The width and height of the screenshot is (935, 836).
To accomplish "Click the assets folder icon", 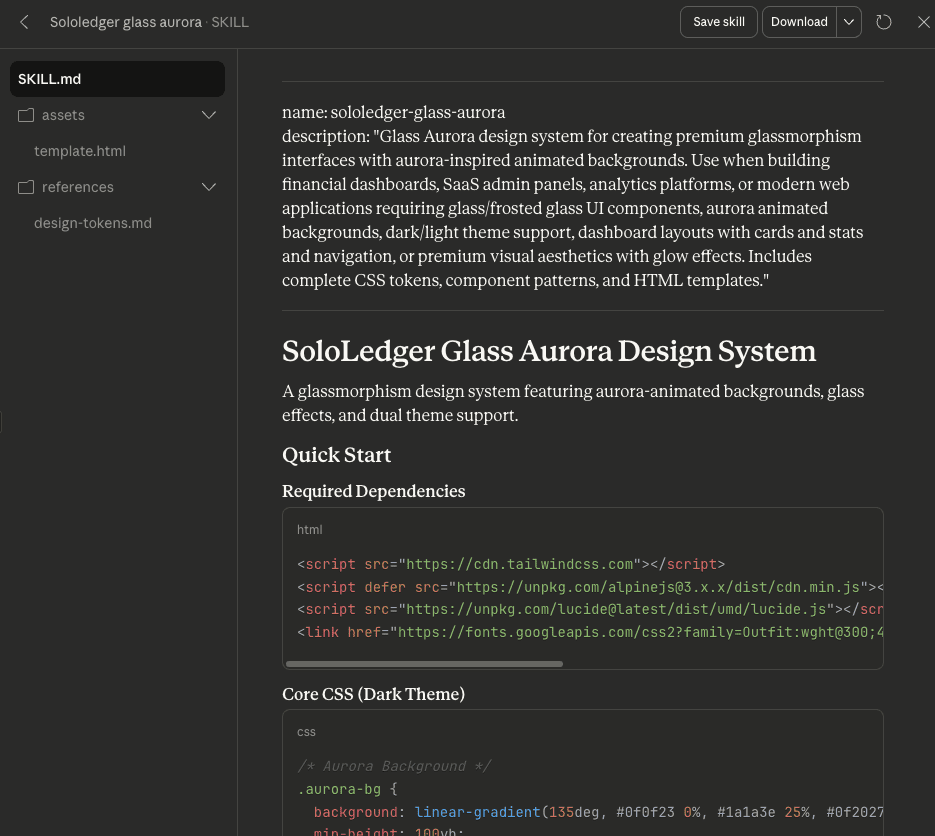I will pyautogui.click(x=26, y=115).
